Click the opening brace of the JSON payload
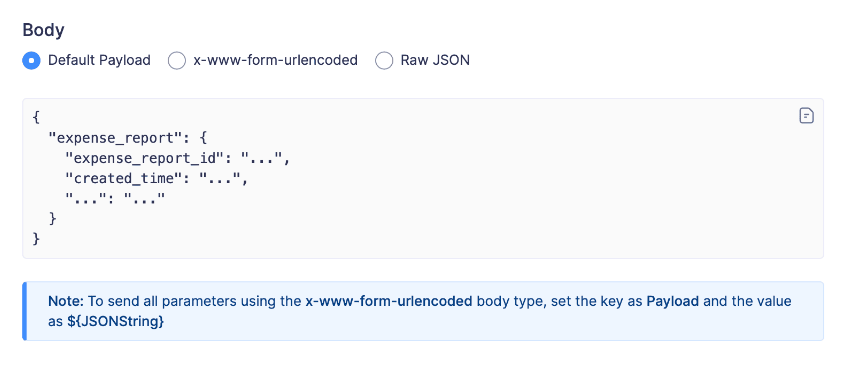The image size is (862, 372). [x=36, y=118]
